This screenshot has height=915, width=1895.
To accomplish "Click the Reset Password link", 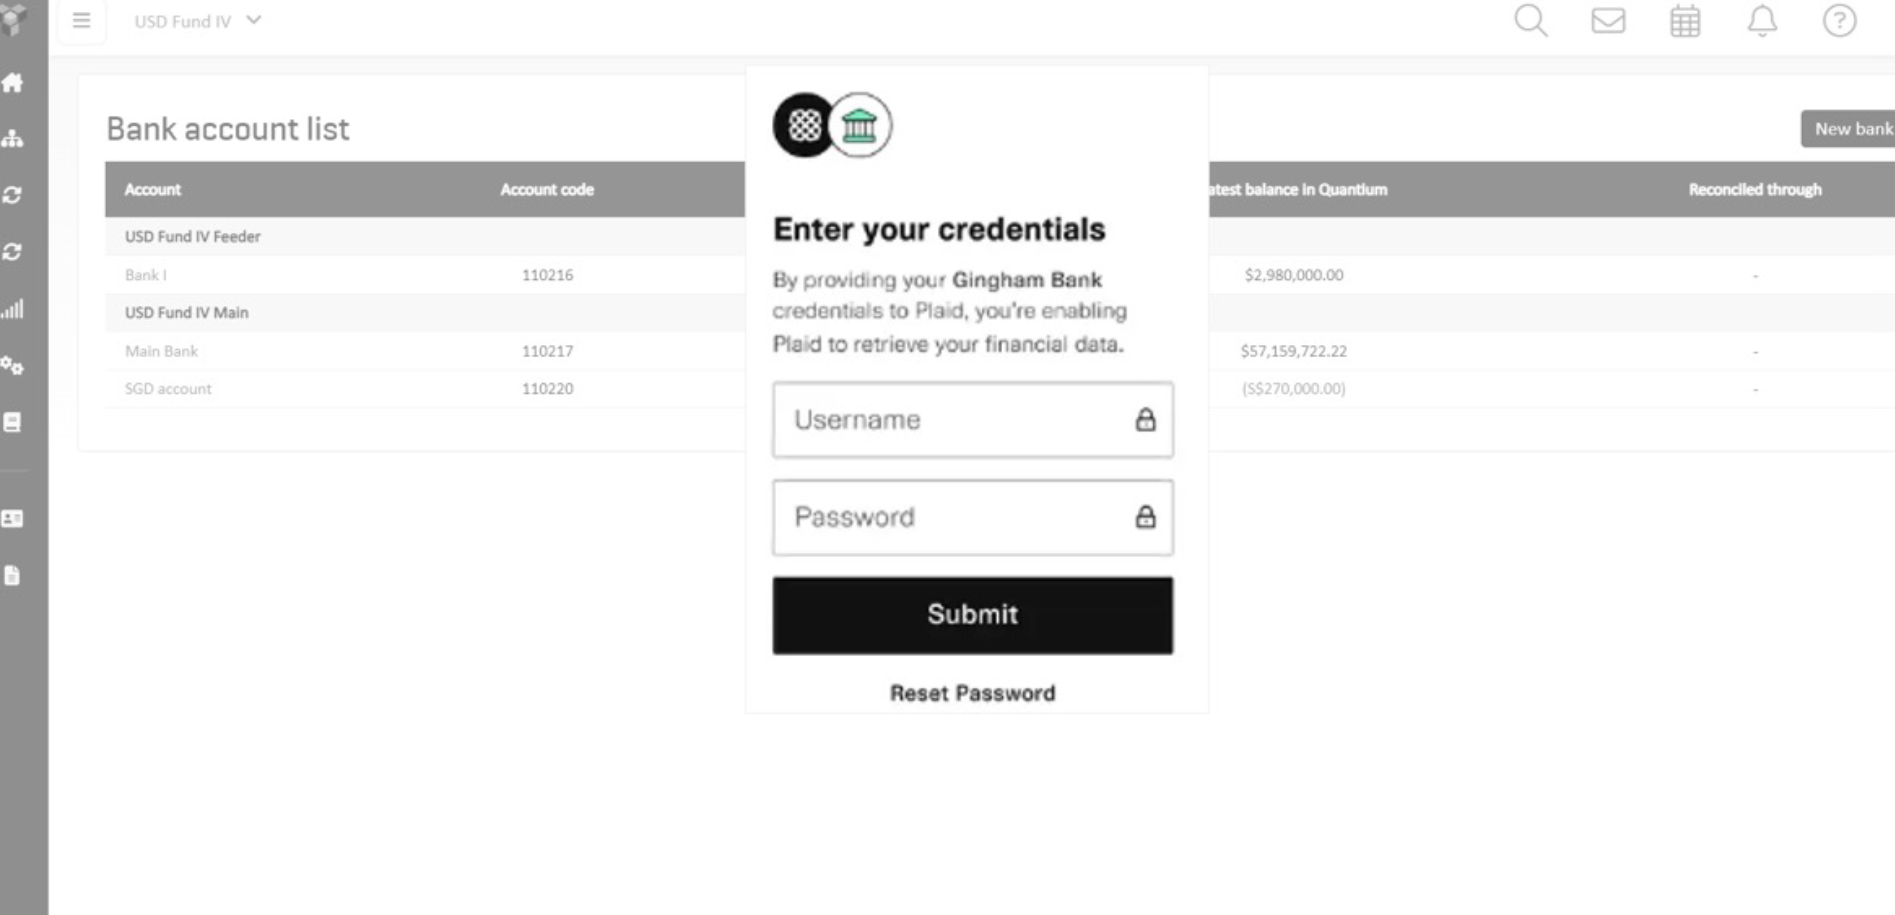I will [972, 693].
